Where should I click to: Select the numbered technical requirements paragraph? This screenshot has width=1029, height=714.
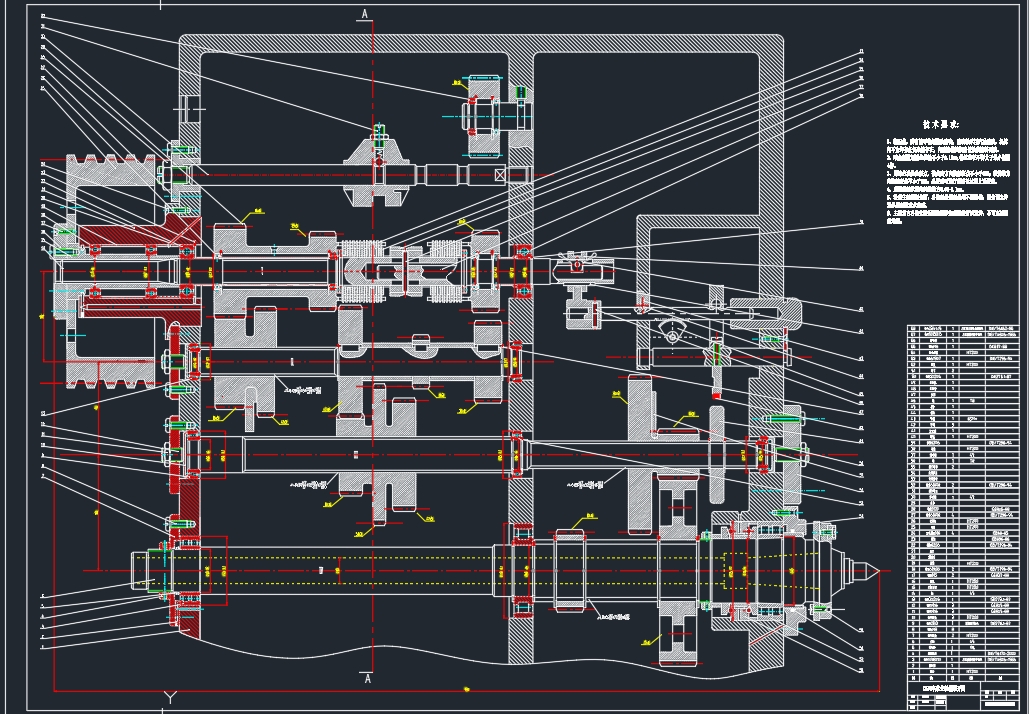click(x=948, y=180)
